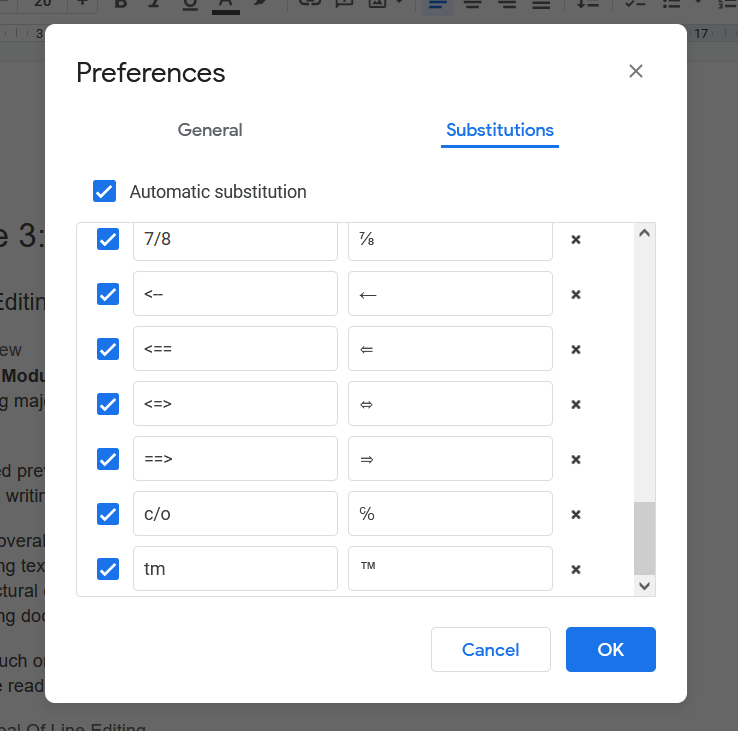Image resolution: width=738 pixels, height=731 pixels.
Task: Confirm preferences with OK button
Action: pos(610,650)
